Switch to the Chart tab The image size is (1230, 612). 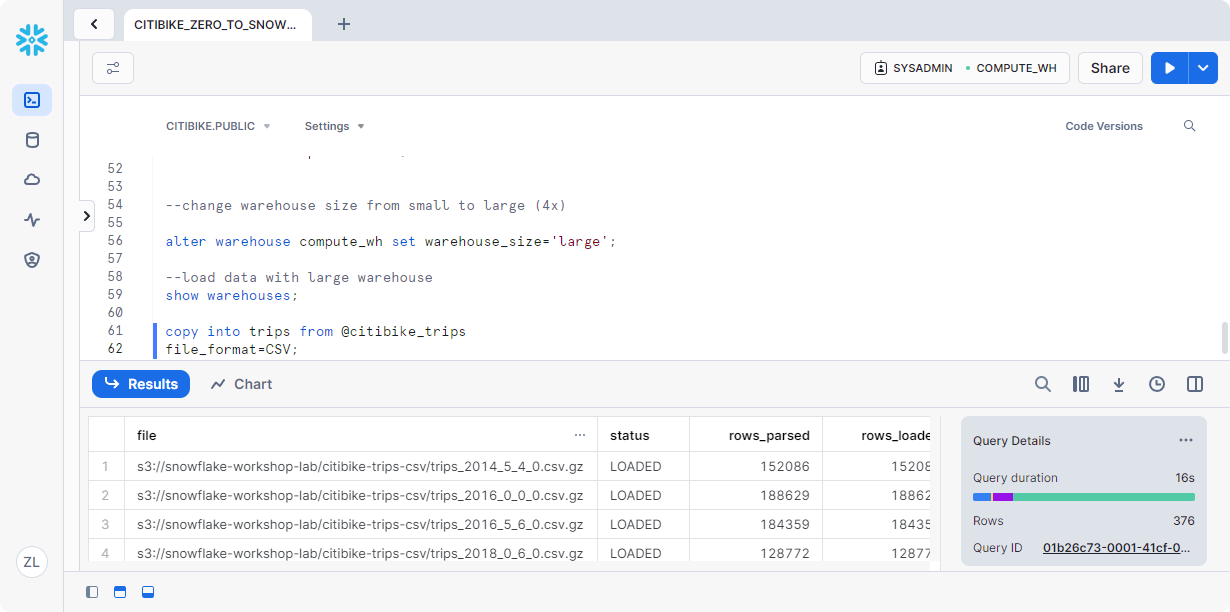pos(241,384)
